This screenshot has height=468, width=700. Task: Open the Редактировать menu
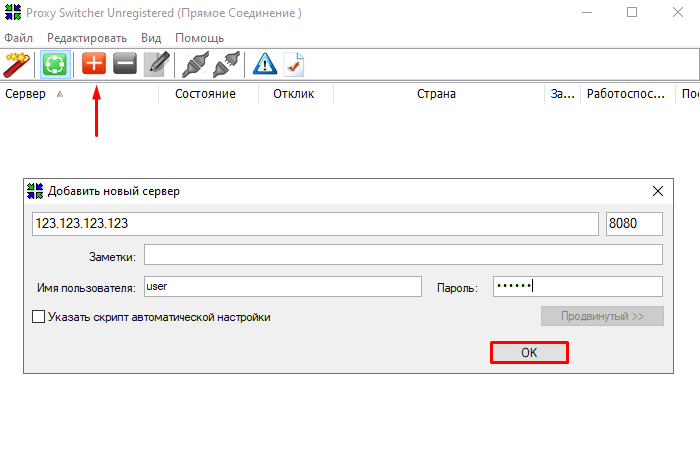pyautogui.click(x=87, y=38)
